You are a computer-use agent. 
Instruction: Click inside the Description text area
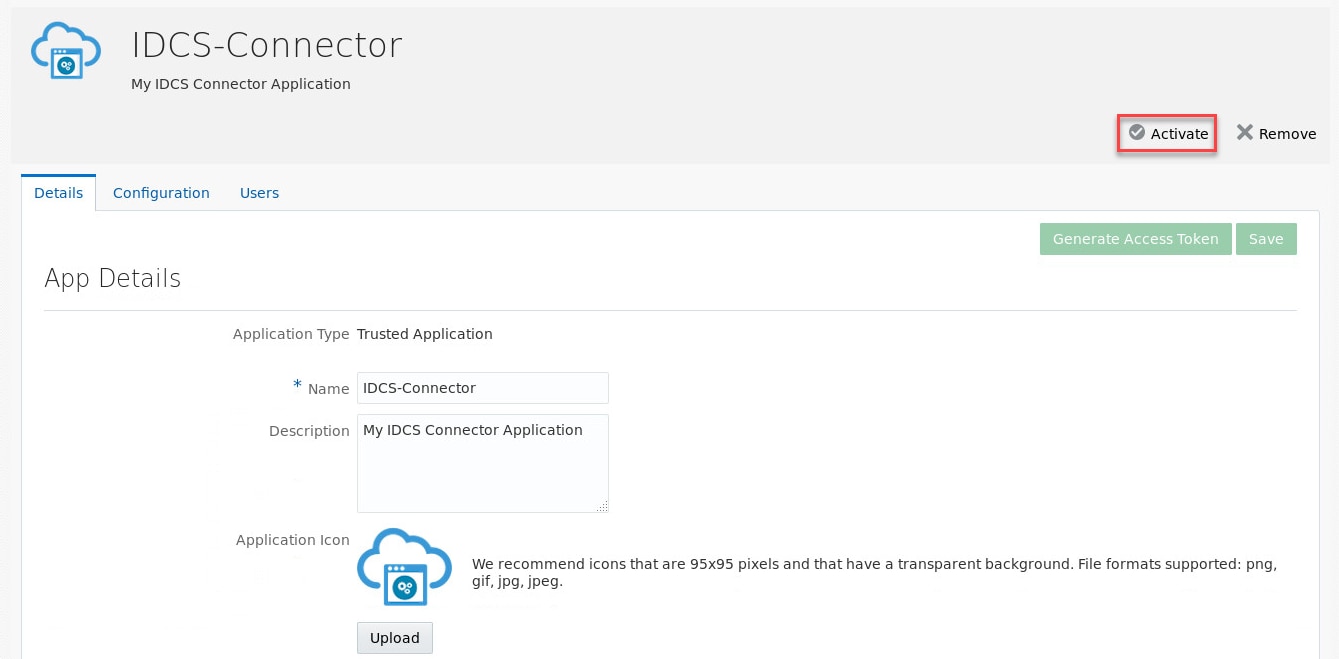coord(483,470)
